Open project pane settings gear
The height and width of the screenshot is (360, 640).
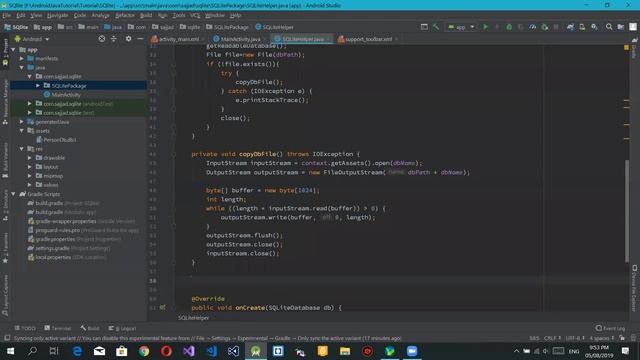tap(129, 39)
